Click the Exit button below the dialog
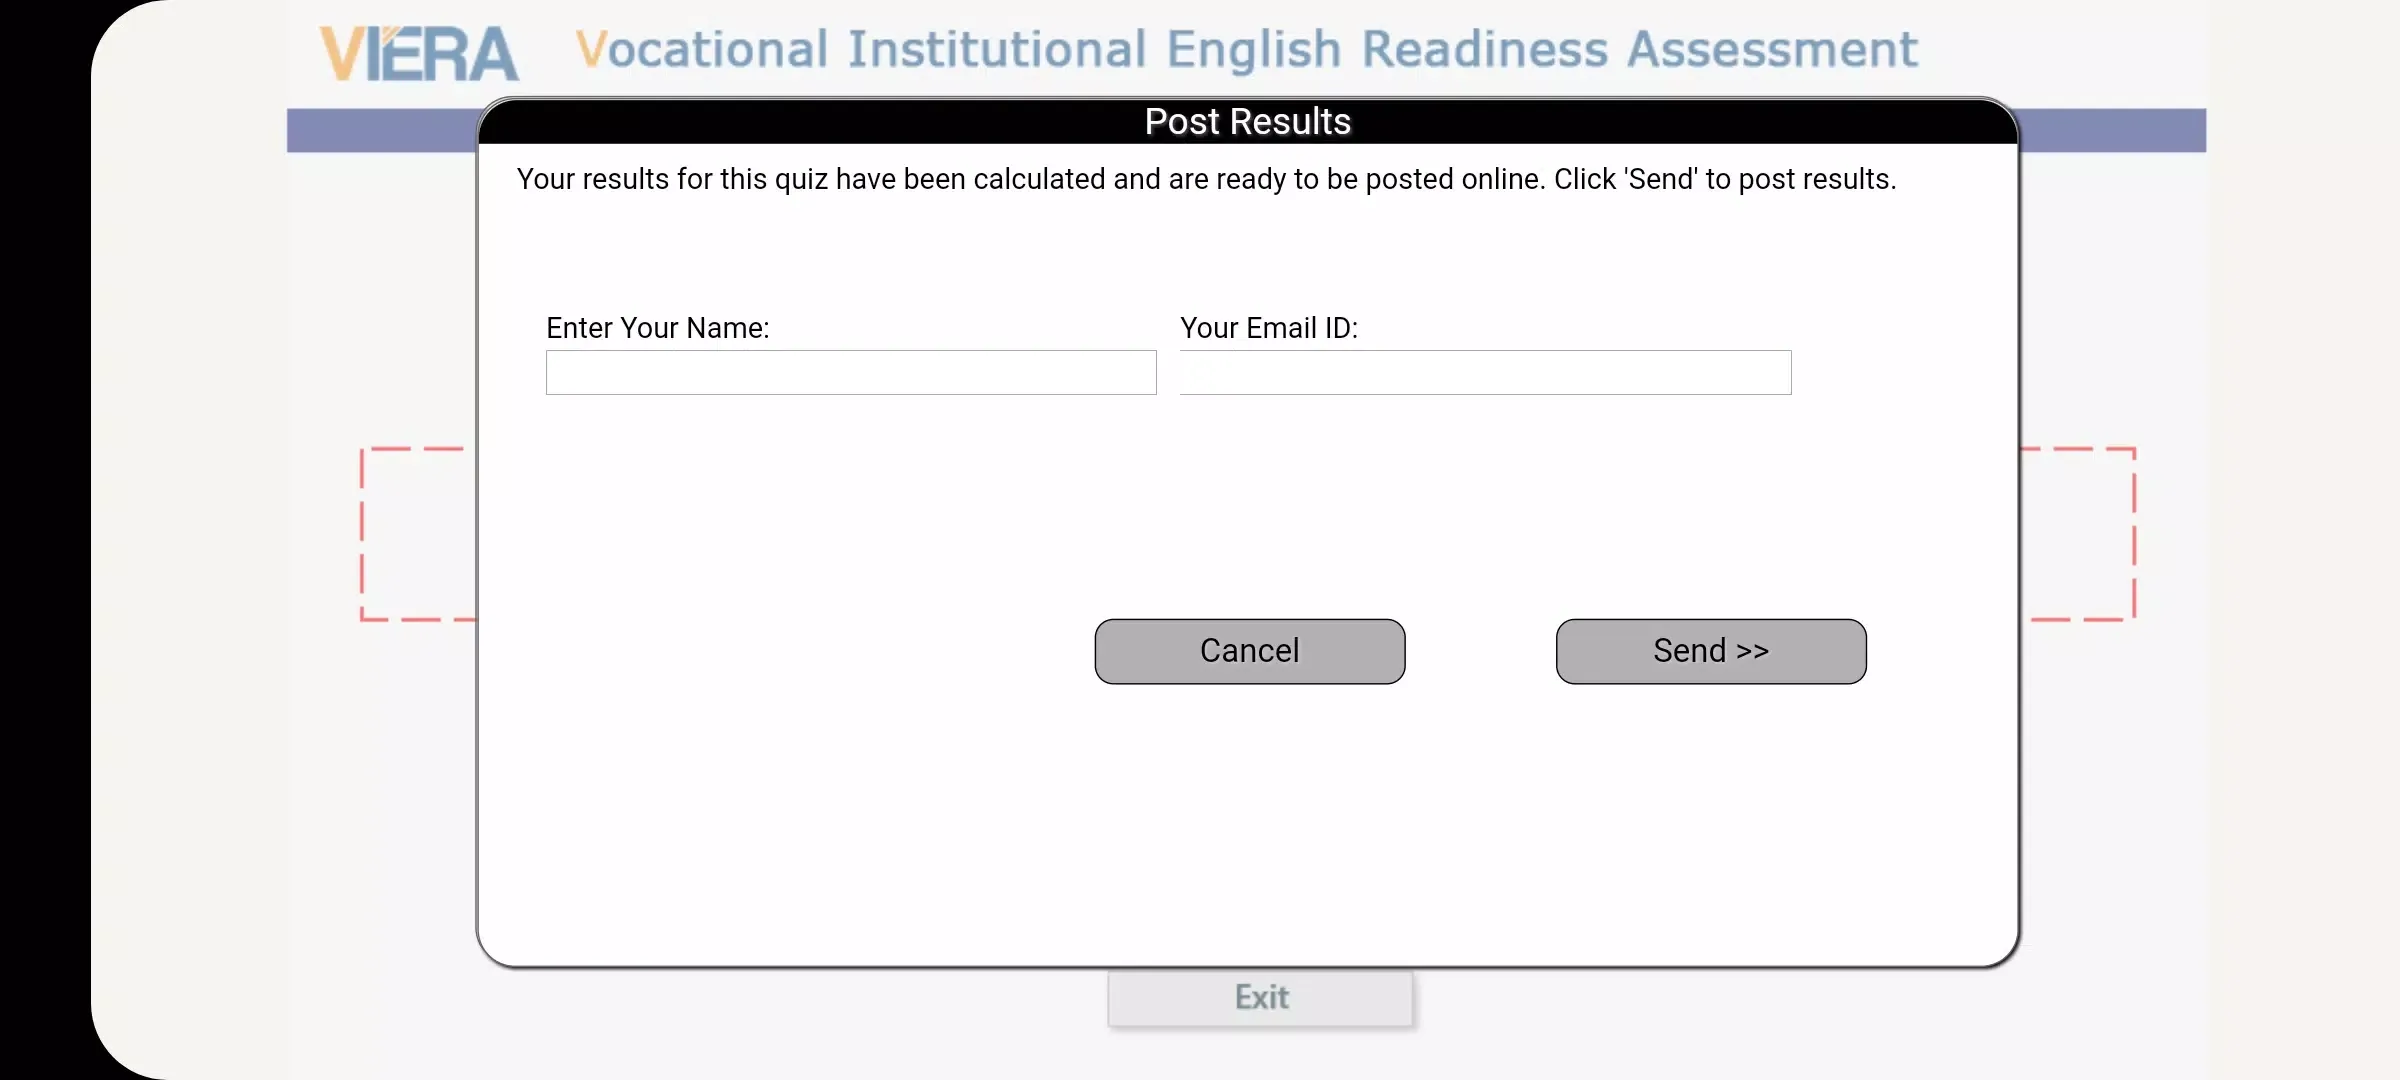 (1261, 998)
